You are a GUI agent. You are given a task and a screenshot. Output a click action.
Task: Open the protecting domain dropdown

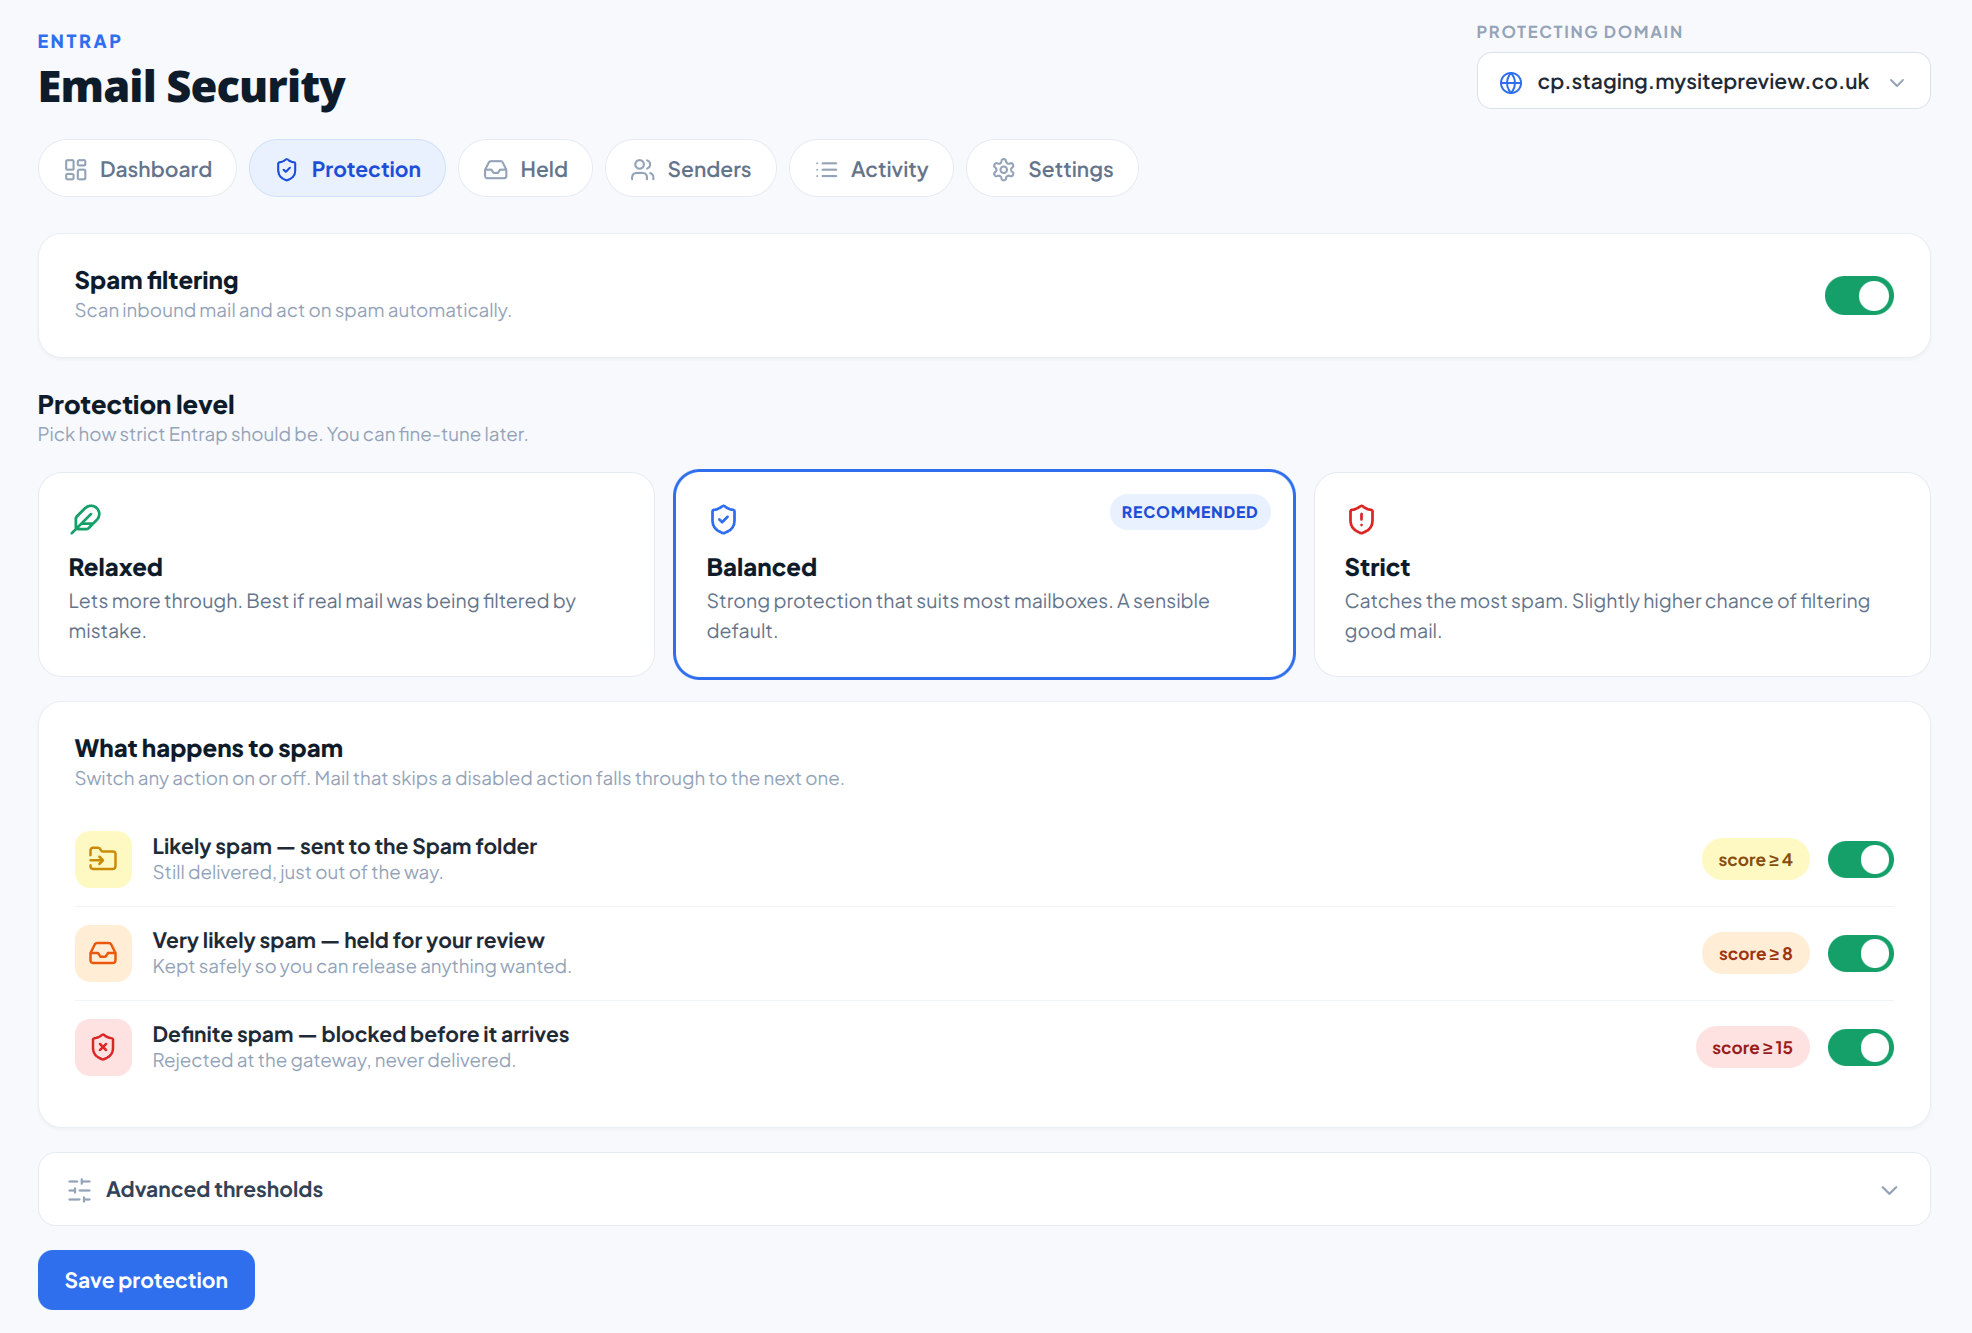(1703, 81)
